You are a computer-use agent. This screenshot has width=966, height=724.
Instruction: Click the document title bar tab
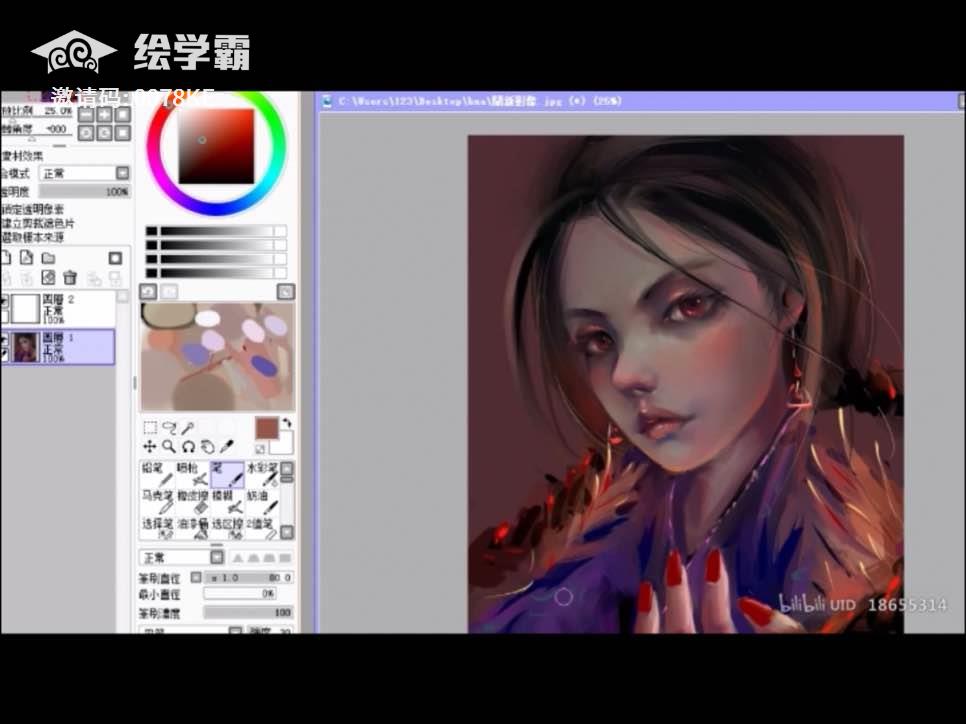point(639,101)
